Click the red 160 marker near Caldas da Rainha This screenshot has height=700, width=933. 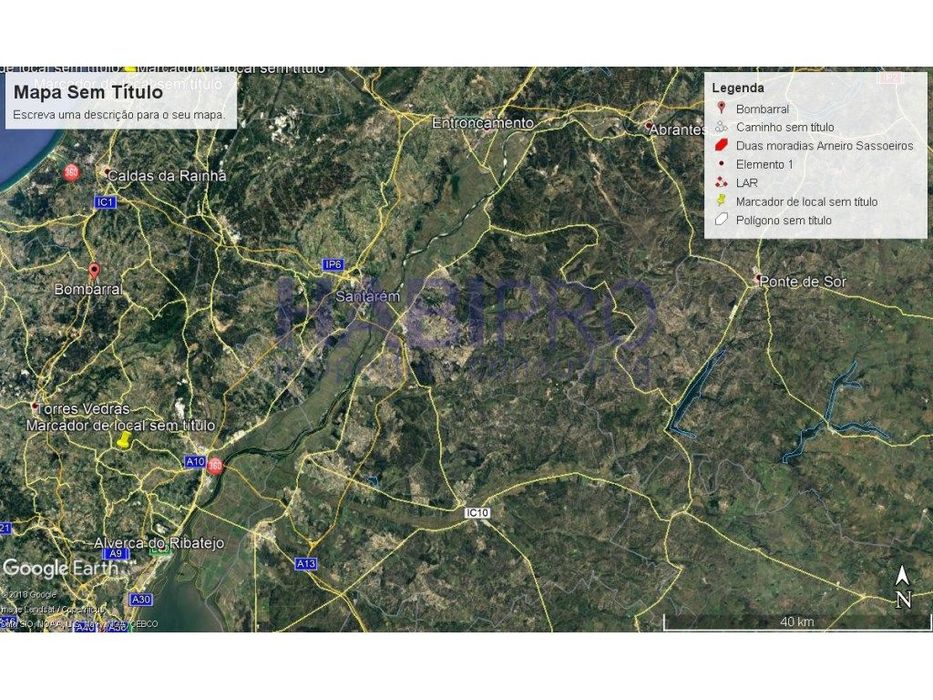tap(71, 173)
